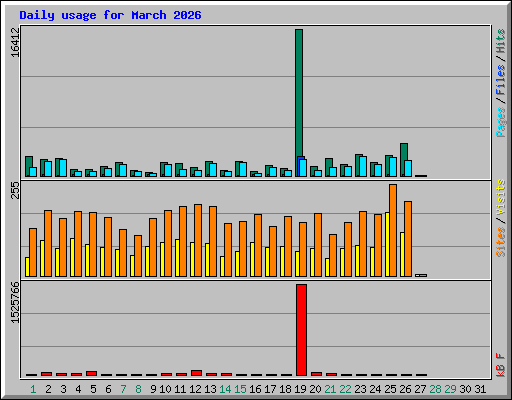
Task: Click the orange visits bar for day 2
Action: (x=48, y=243)
